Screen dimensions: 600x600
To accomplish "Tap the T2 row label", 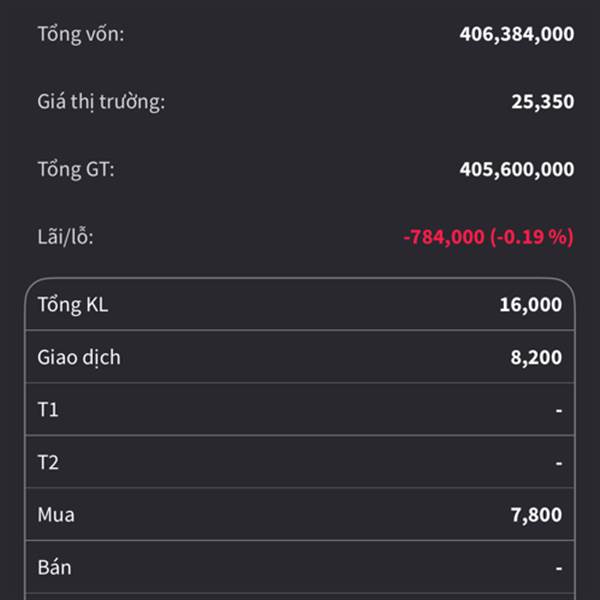I will [48, 463].
